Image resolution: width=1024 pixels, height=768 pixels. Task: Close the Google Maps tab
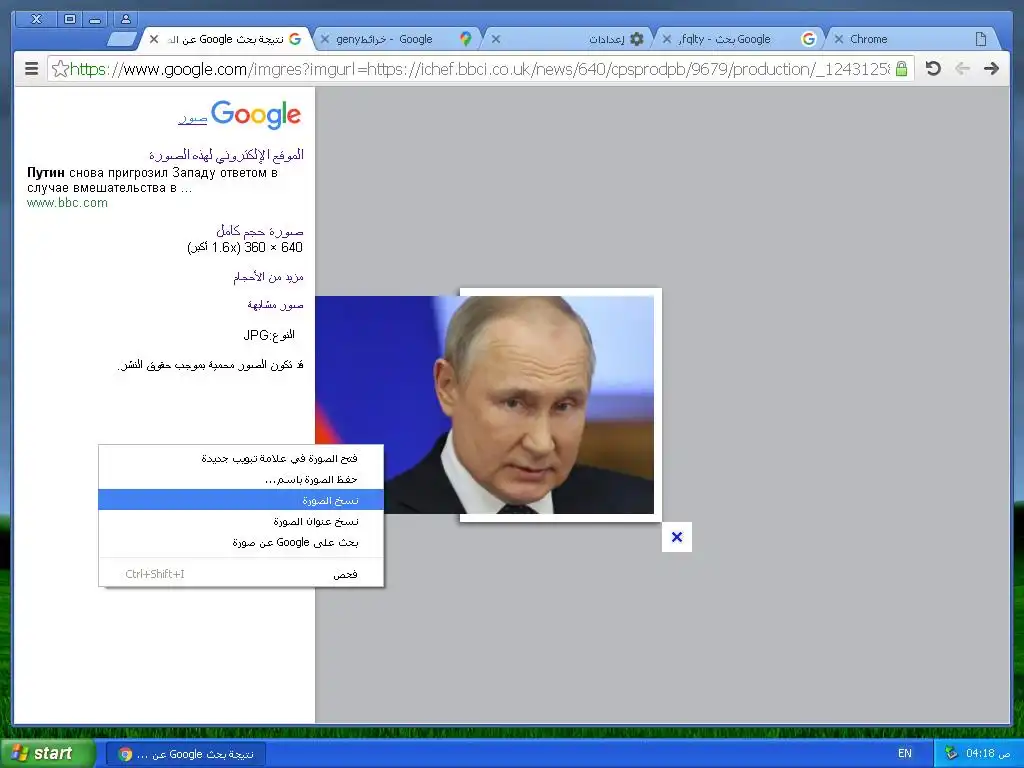[x=325, y=39]
